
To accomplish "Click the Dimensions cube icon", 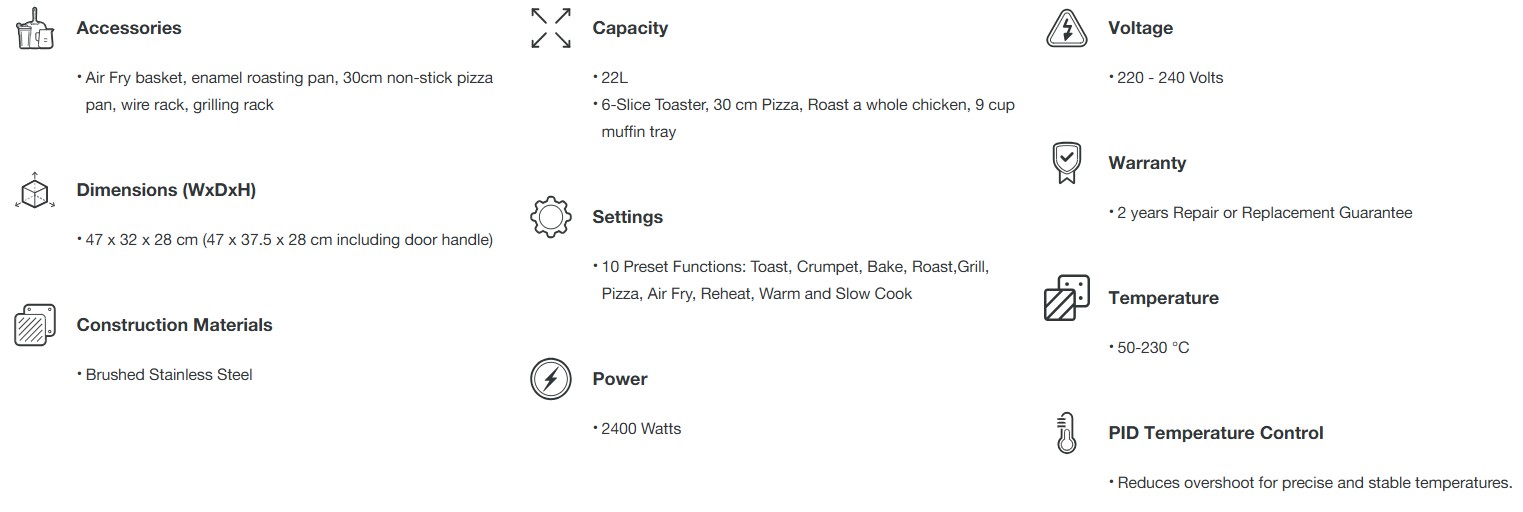I will click(35, 190).
